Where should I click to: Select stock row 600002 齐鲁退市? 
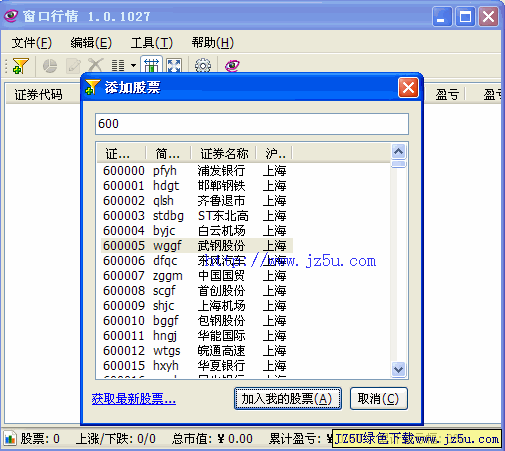(197, 201)
